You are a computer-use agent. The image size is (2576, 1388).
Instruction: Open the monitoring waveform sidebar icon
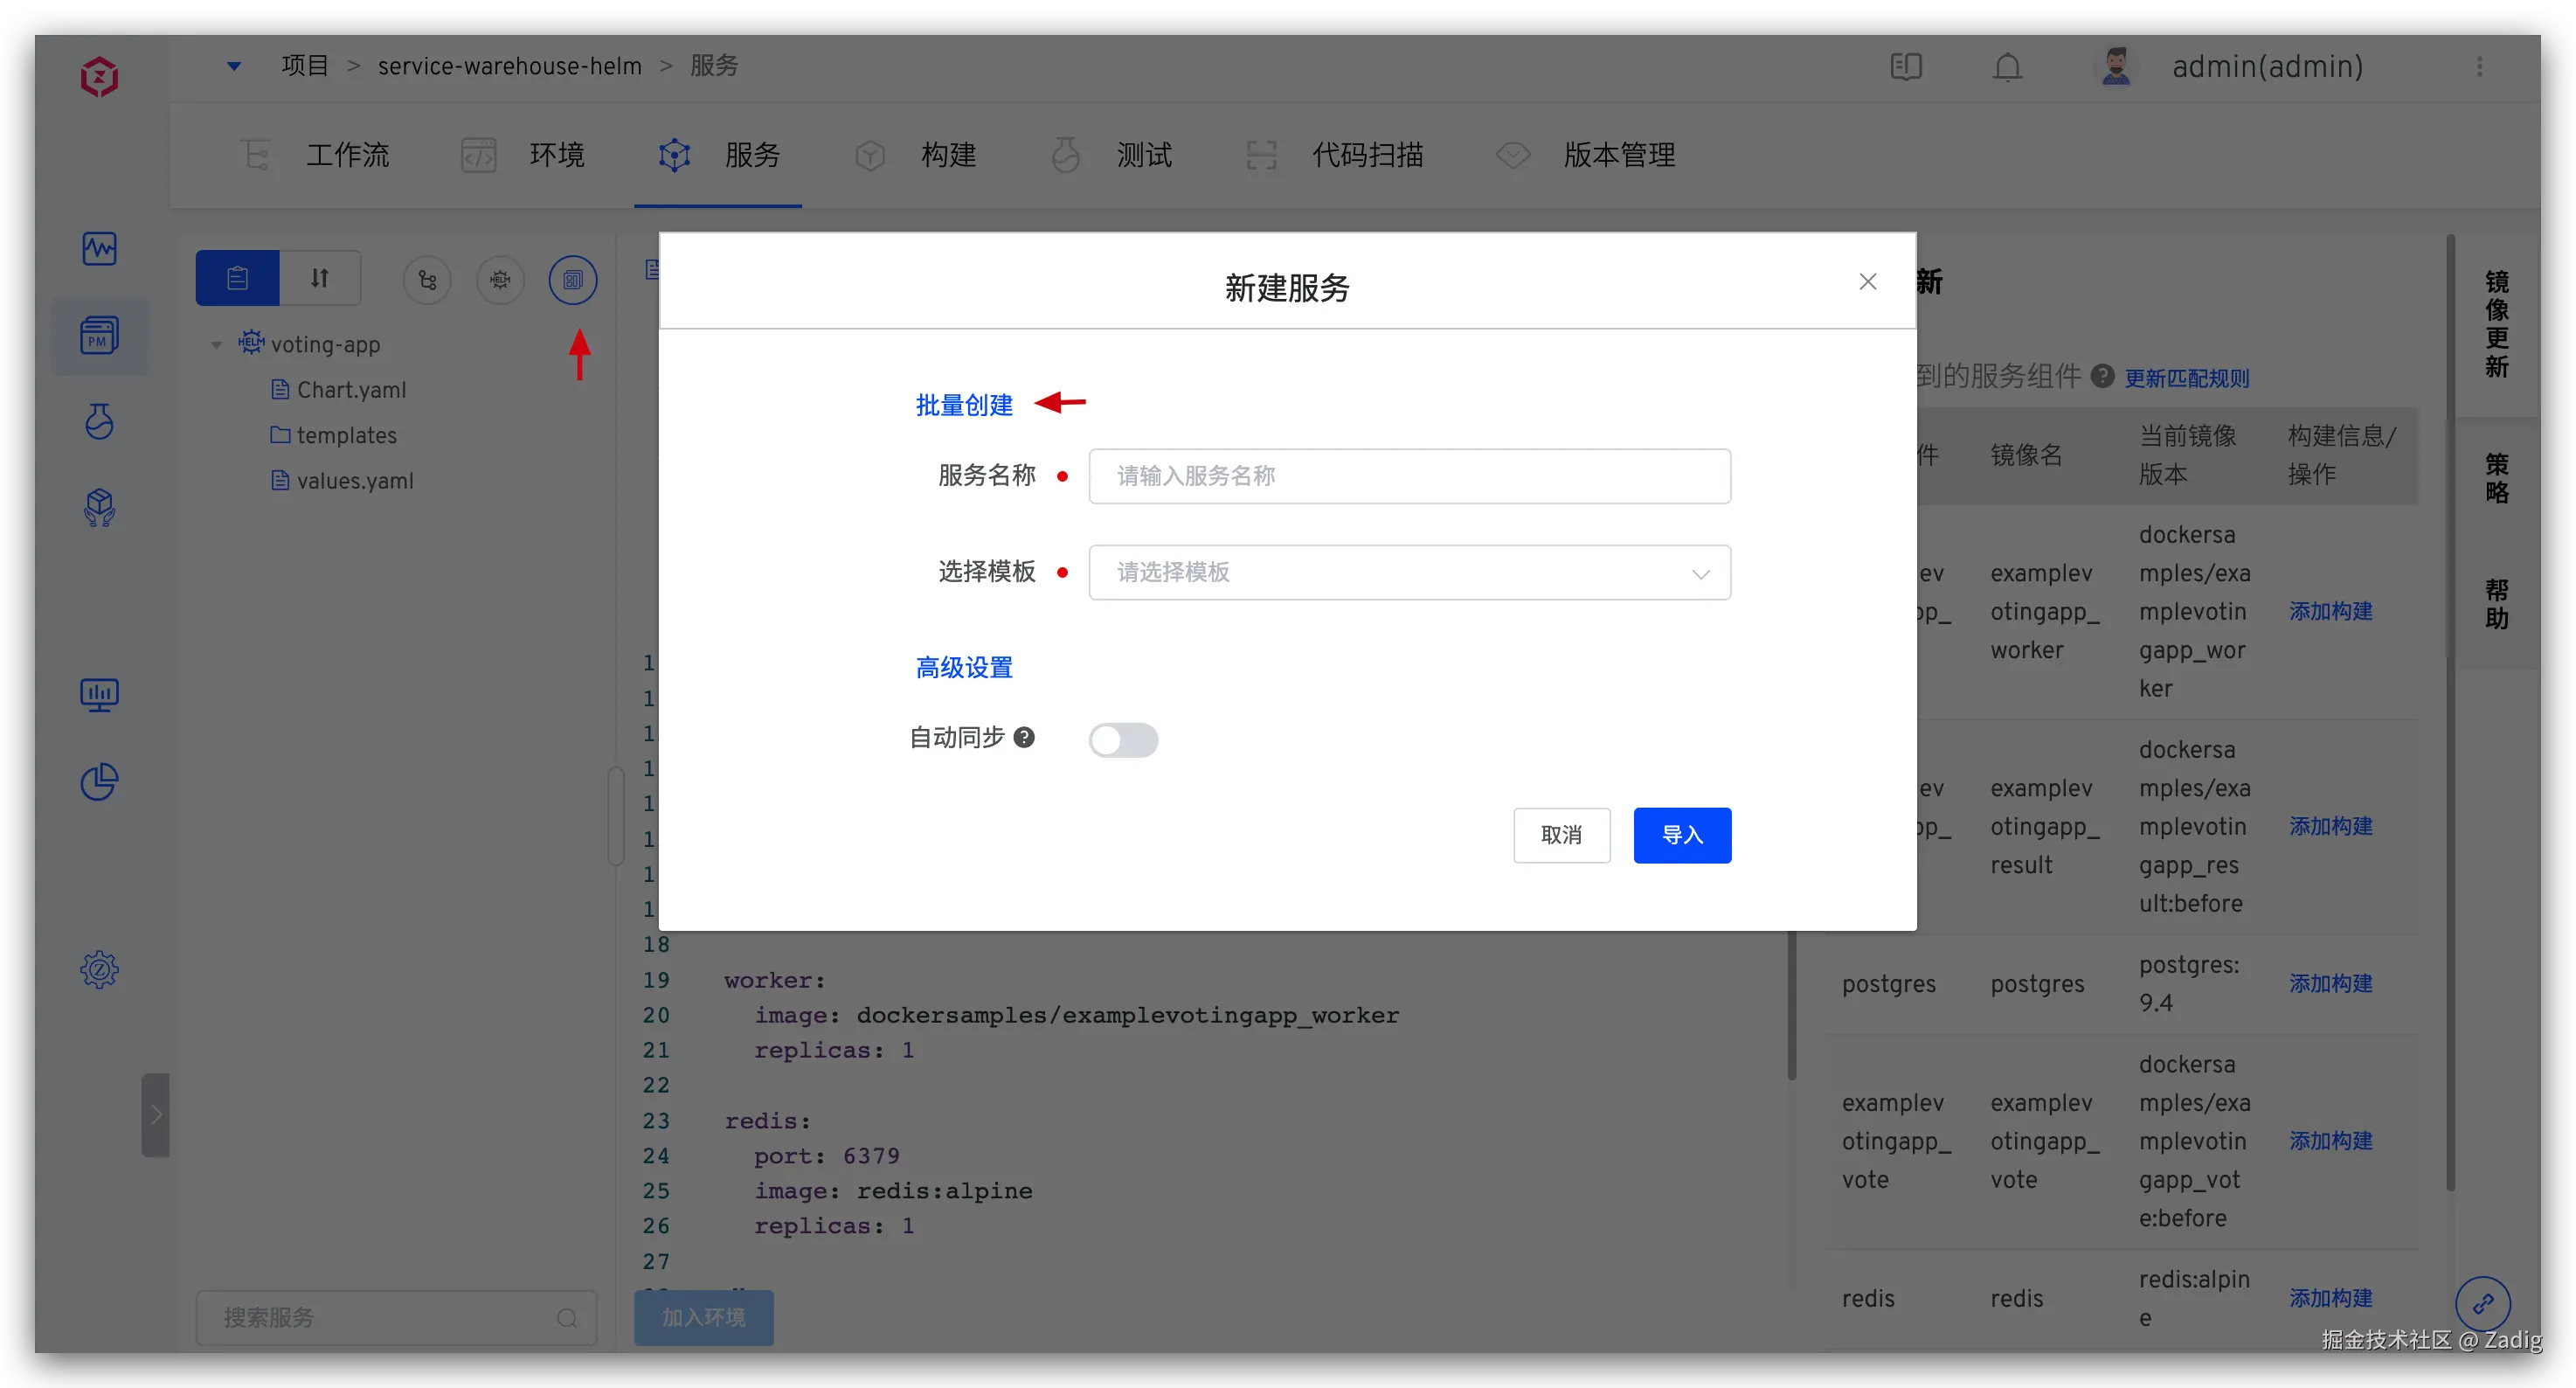pos(99,248)
